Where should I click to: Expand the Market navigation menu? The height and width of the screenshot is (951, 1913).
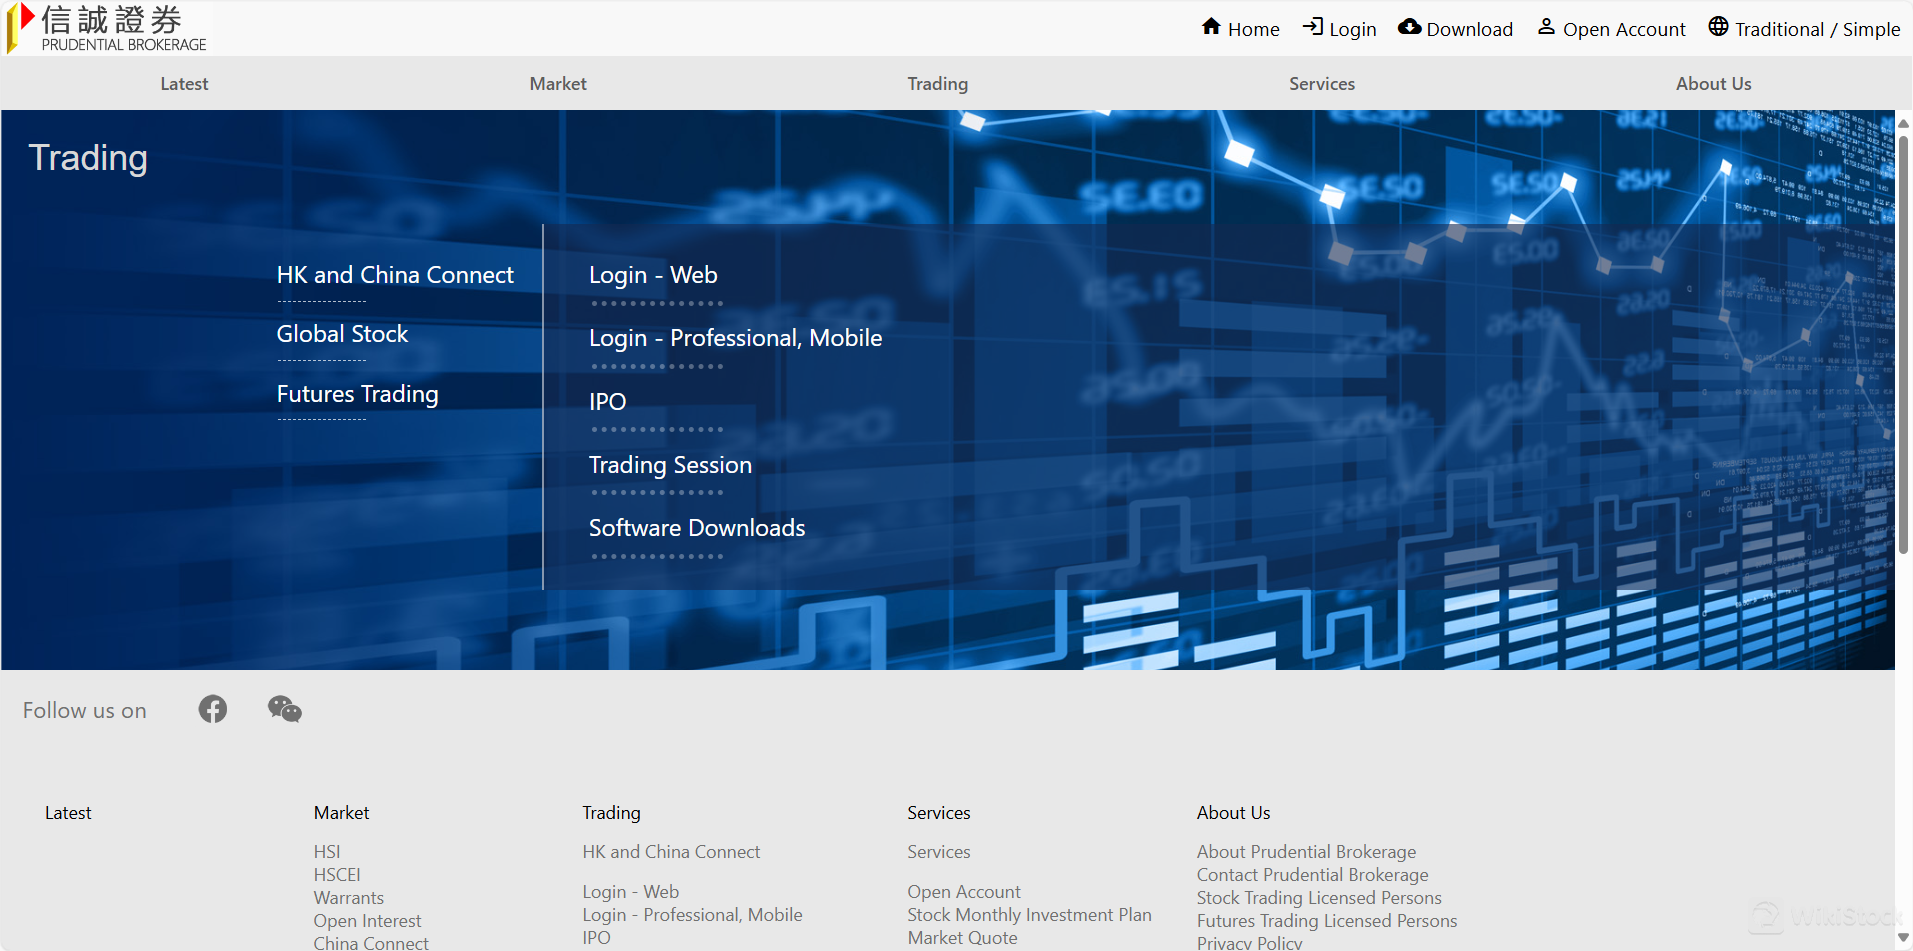(x=558, y=84)
